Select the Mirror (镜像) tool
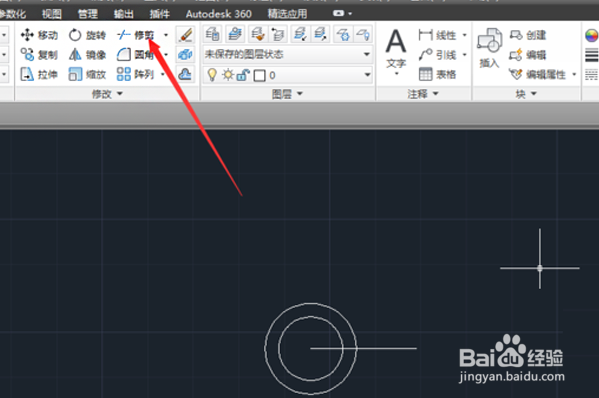599x398 pixels. (87, 55)
